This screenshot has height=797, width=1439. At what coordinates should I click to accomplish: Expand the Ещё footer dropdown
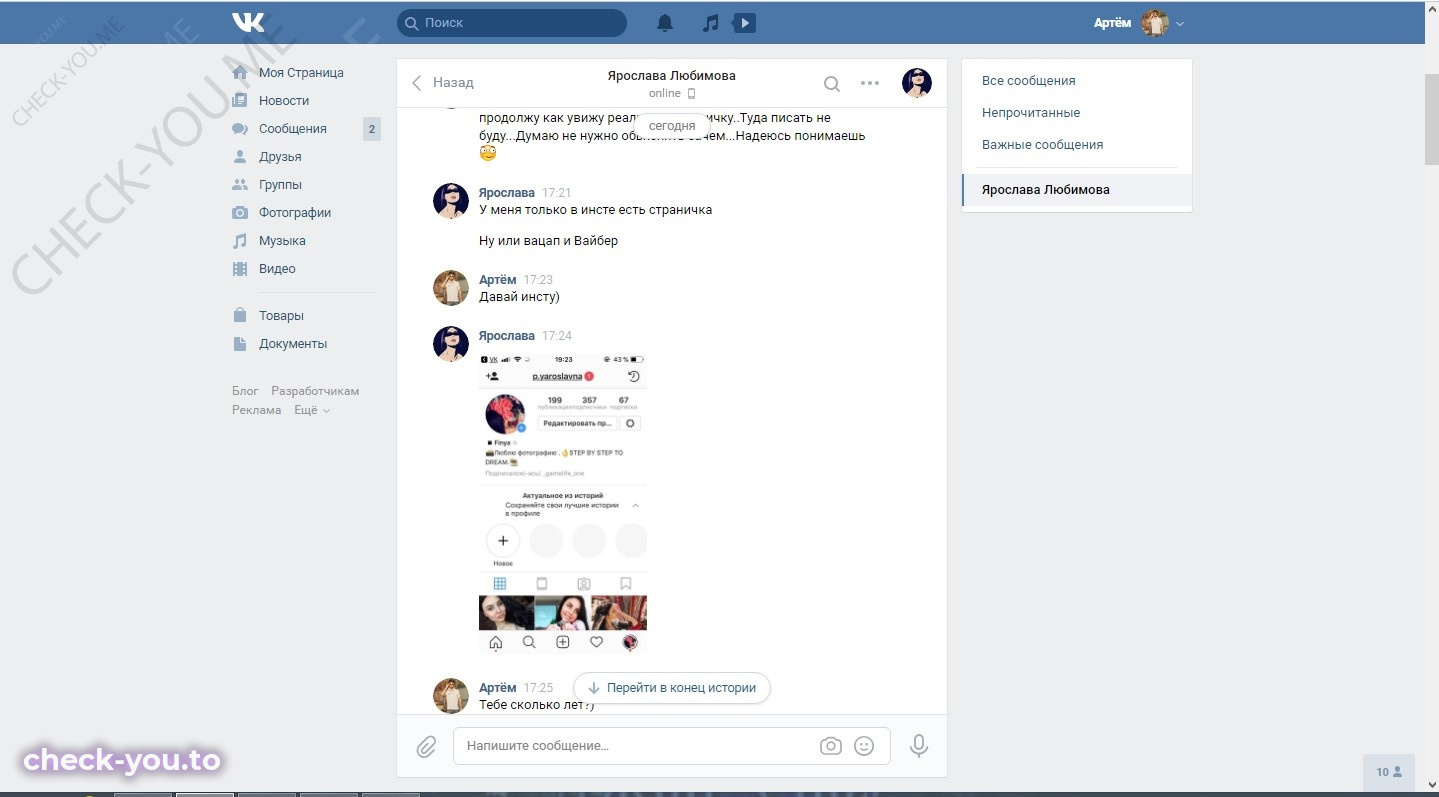click(312, 410)
